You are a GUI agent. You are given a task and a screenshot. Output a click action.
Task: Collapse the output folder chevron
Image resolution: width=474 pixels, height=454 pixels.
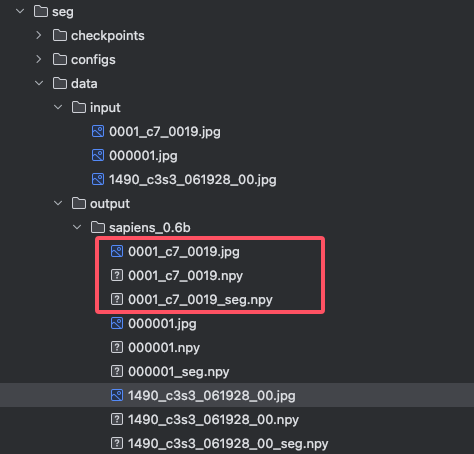pos(58,203)
